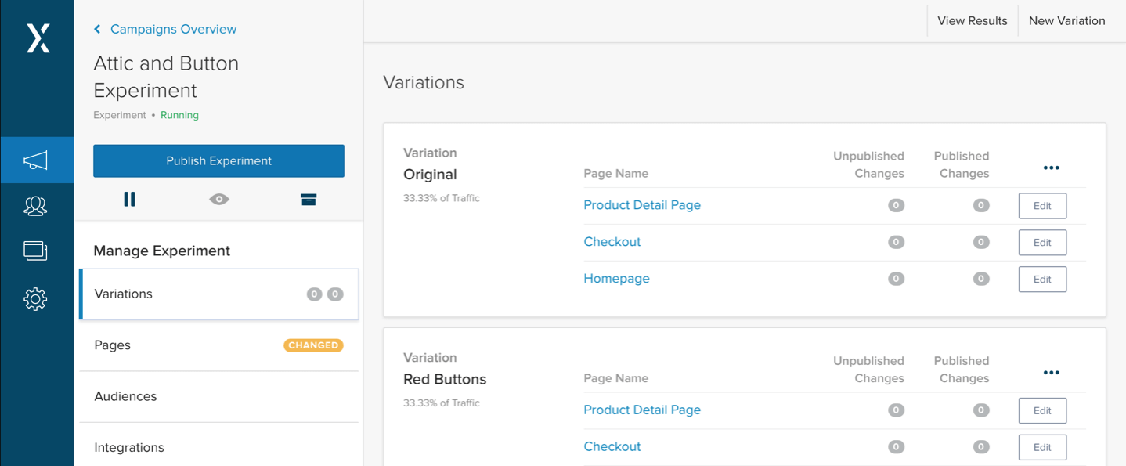Open the Campaigns megaphone icon in sidebar
The width and height of the screenshot is (1126, 466).
tap(37, 160)
